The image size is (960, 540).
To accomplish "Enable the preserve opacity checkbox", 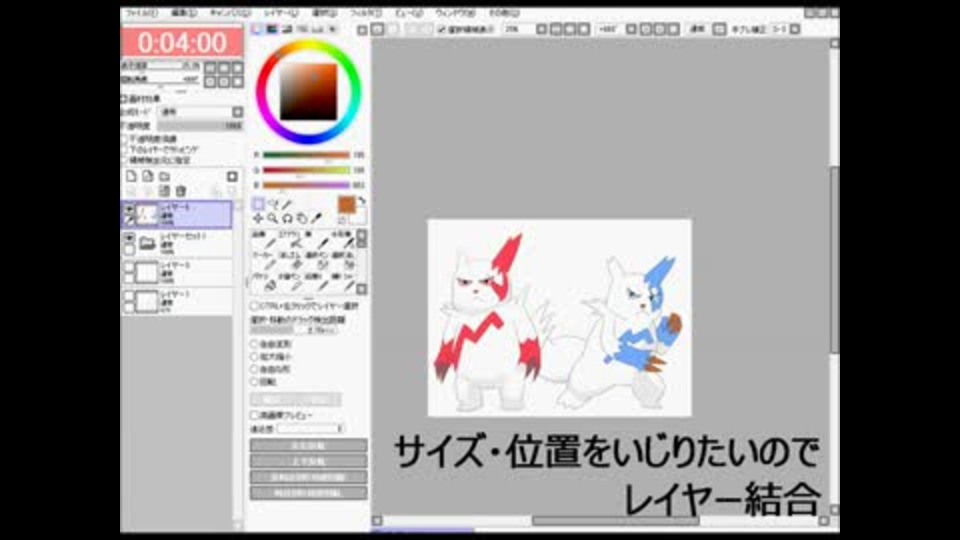I will [125, 139].
